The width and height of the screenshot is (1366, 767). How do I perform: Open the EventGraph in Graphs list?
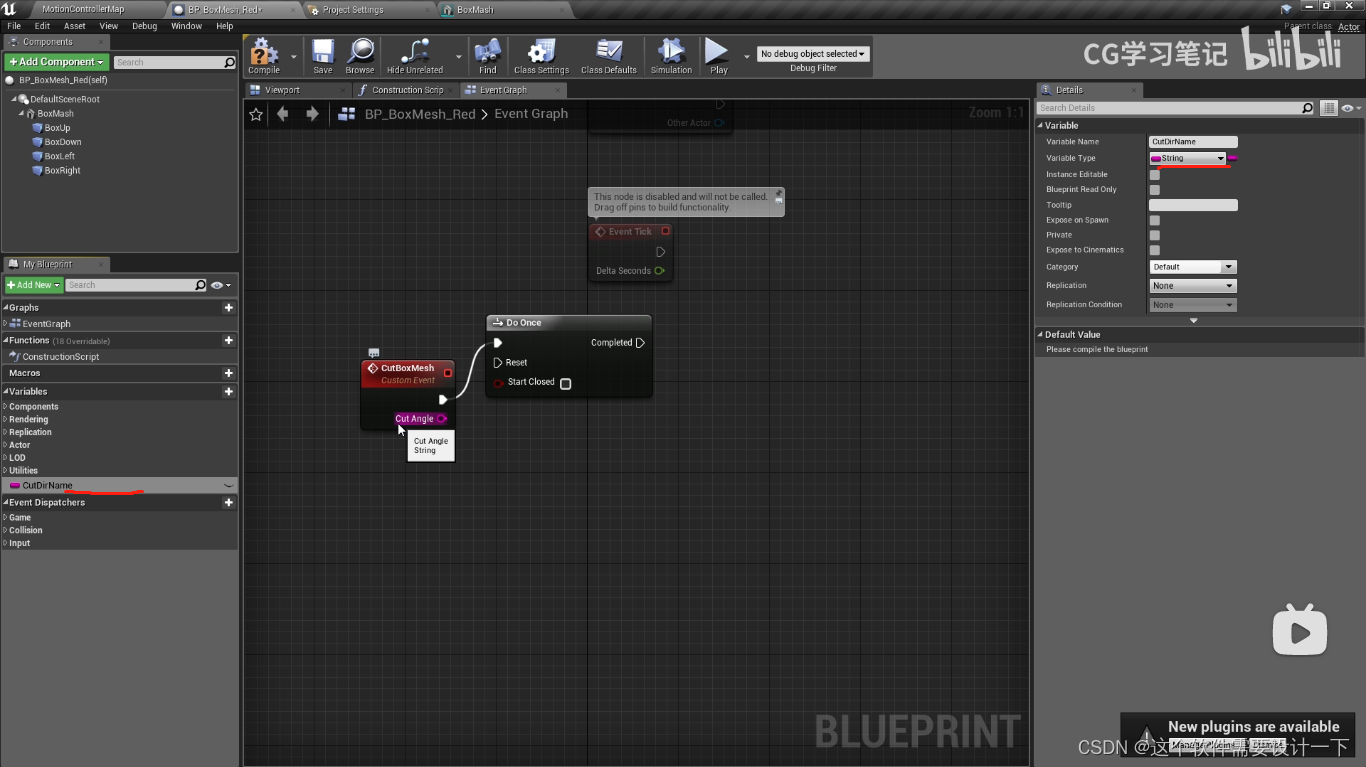pos(46,324)
